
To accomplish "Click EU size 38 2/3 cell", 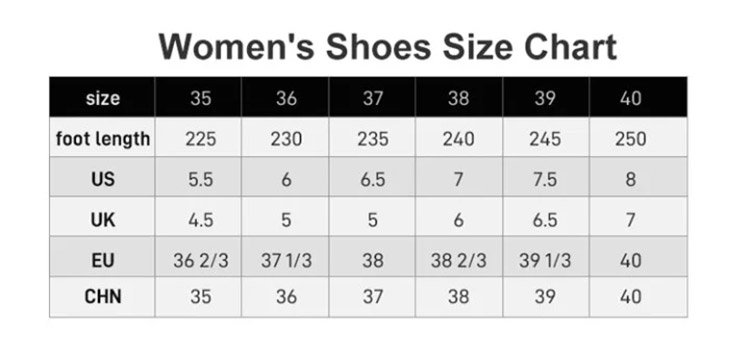I will [459, 258].
